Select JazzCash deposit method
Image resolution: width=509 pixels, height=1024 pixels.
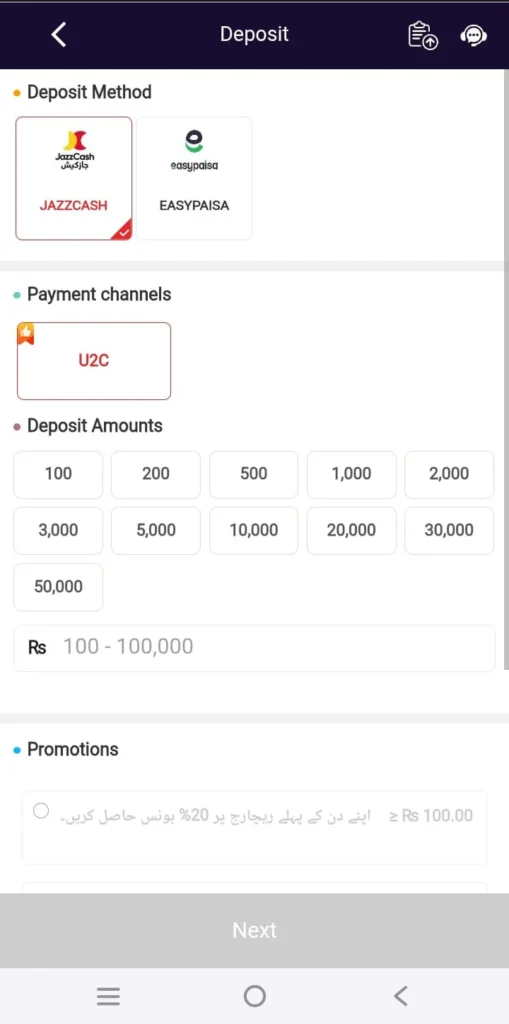tap(74, 178)
